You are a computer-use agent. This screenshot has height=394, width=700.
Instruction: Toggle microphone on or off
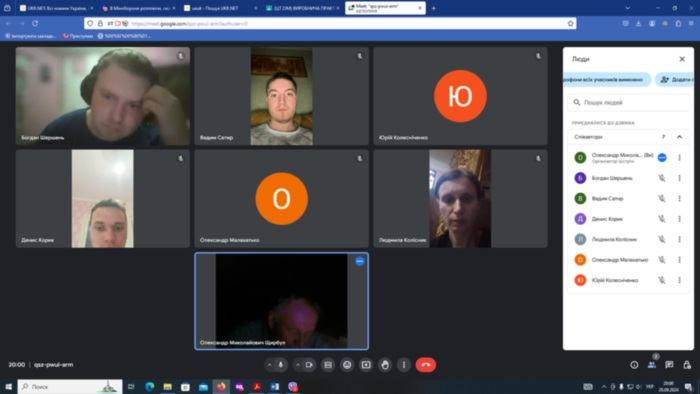280,365
